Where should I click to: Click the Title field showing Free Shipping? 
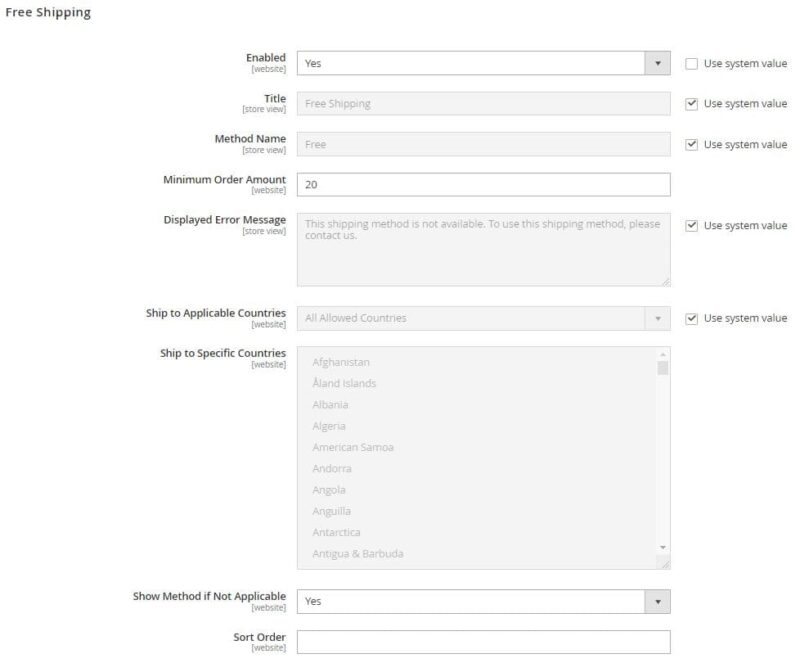(x=483, y=104)
